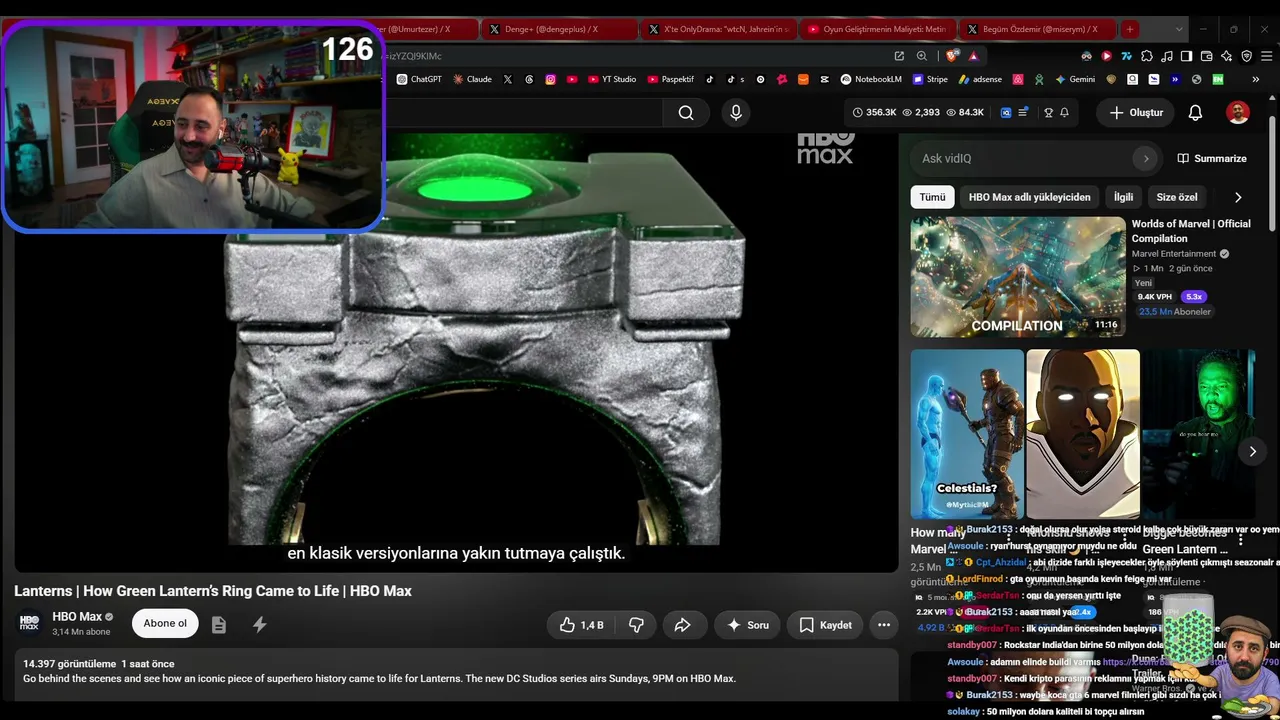This screenshot has height=720, width=1280.
Task: Show more filter chips with the right arrow
Action: (1238, 197)
